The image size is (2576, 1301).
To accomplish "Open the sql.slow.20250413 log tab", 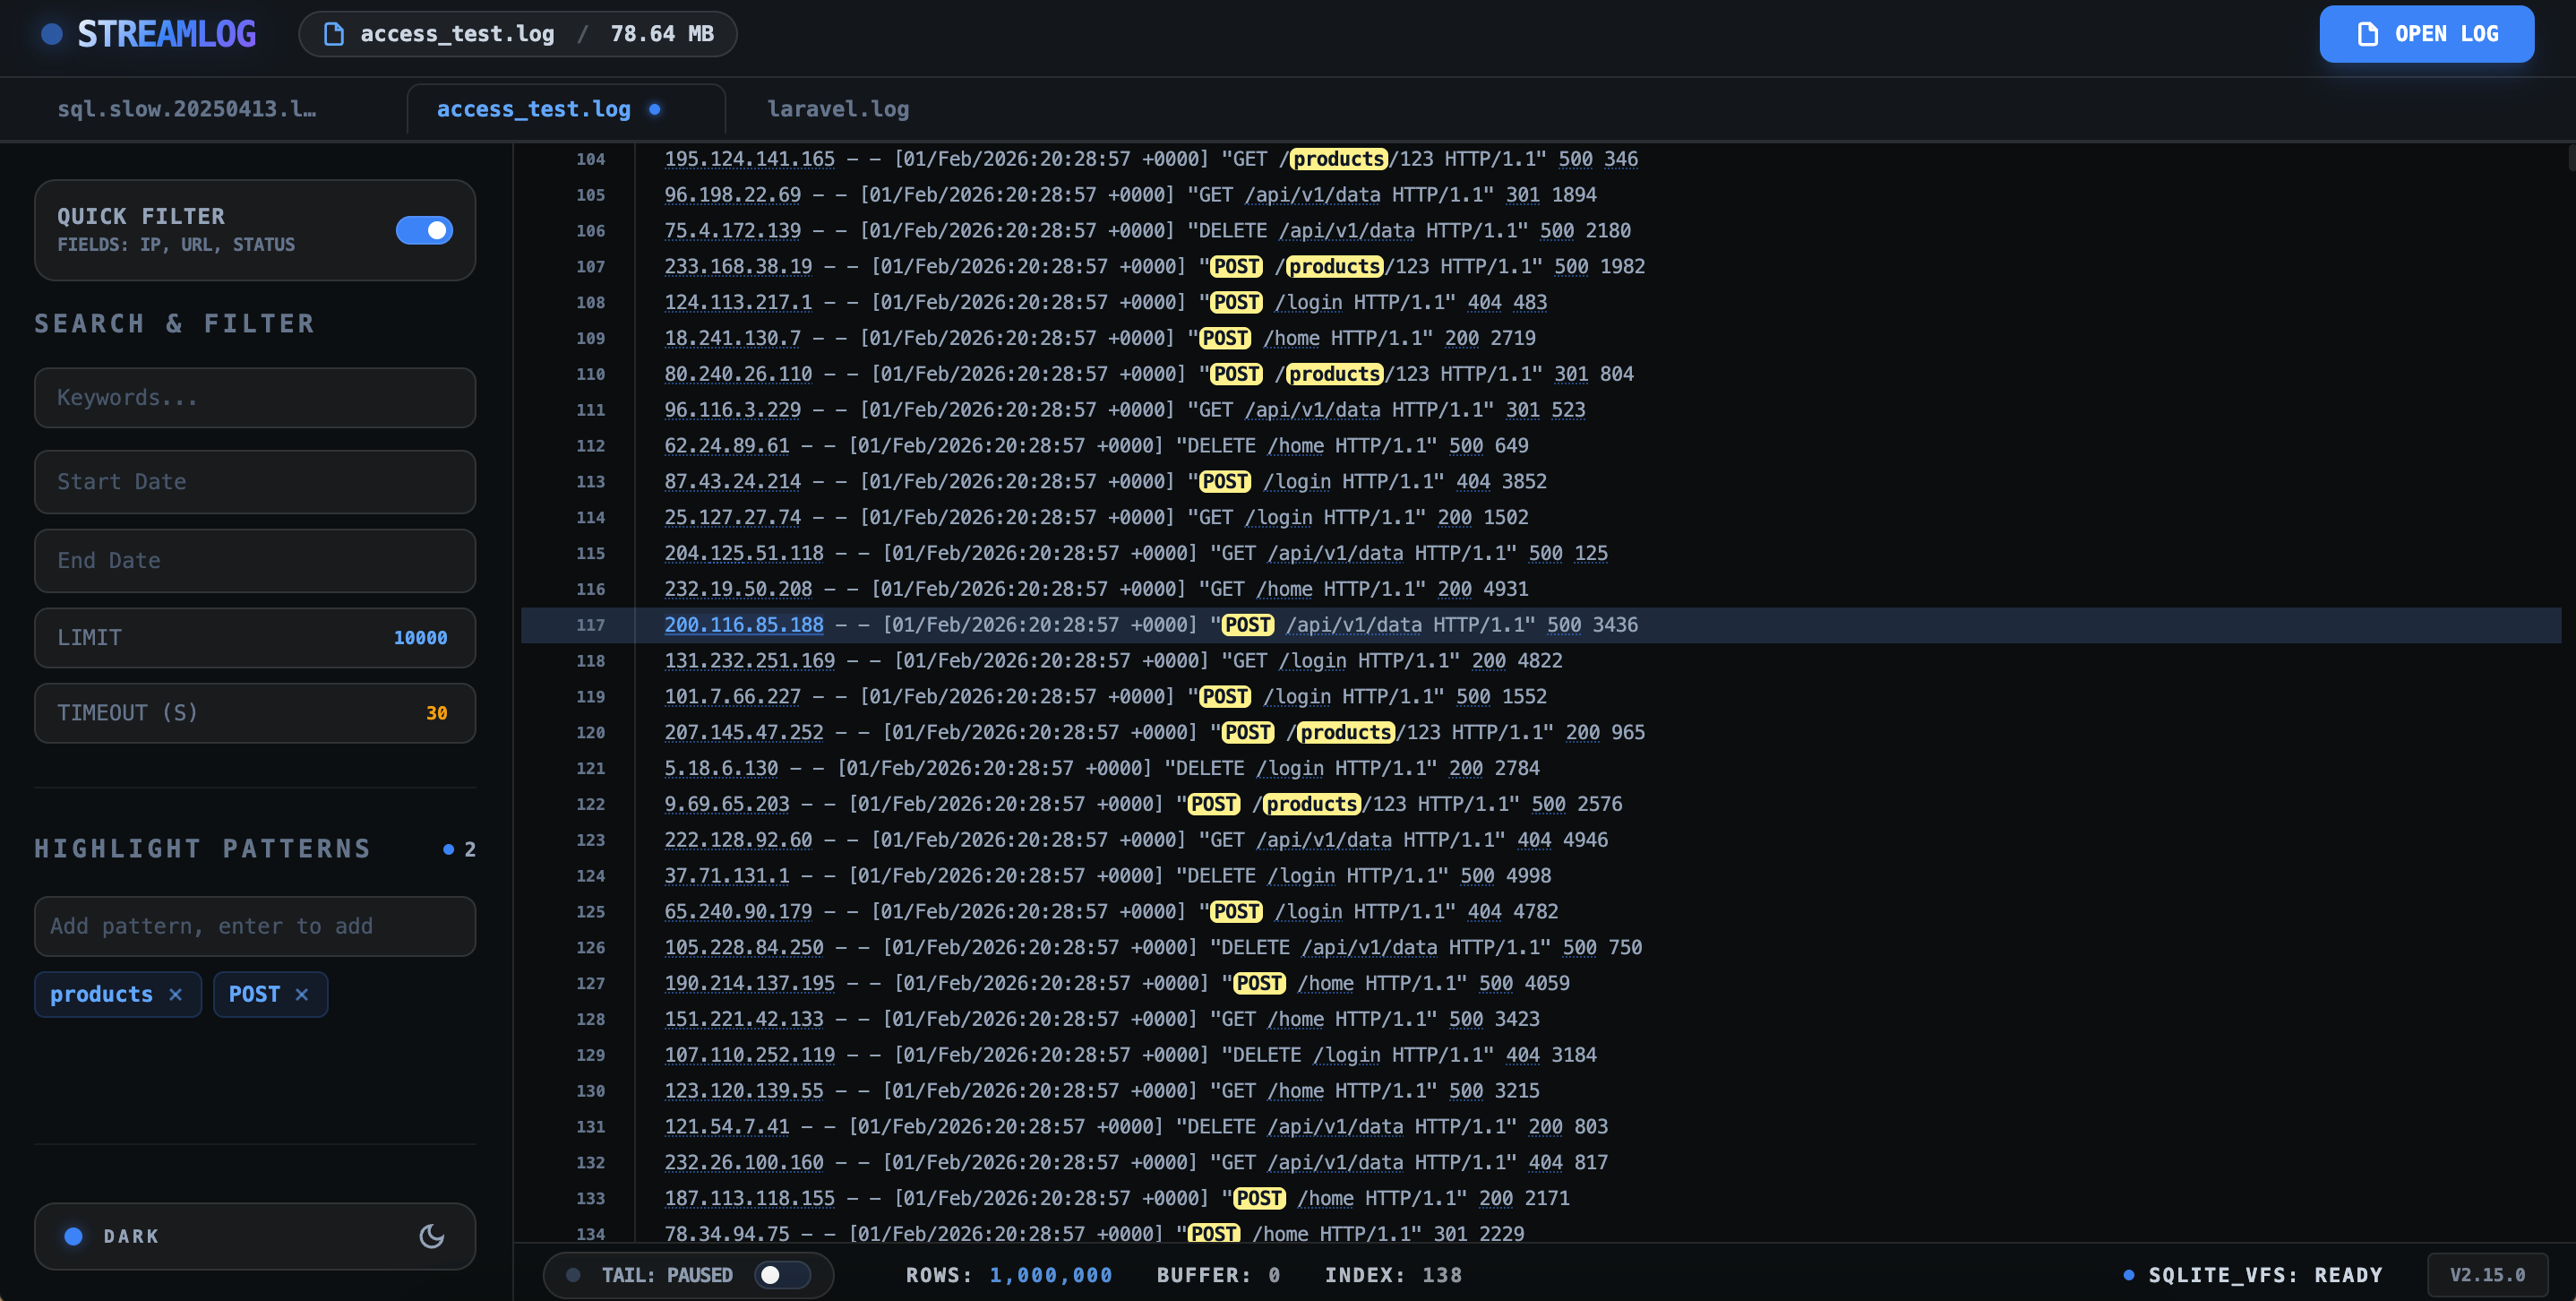I will coord(189,109).
